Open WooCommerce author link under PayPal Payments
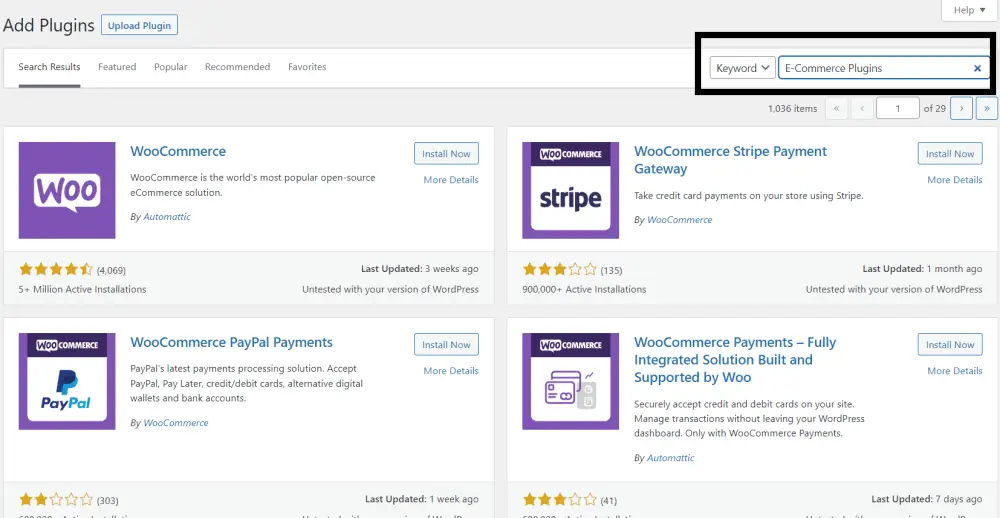The height and width of the screenshot is (518, 1000). (x=176, y=423)
